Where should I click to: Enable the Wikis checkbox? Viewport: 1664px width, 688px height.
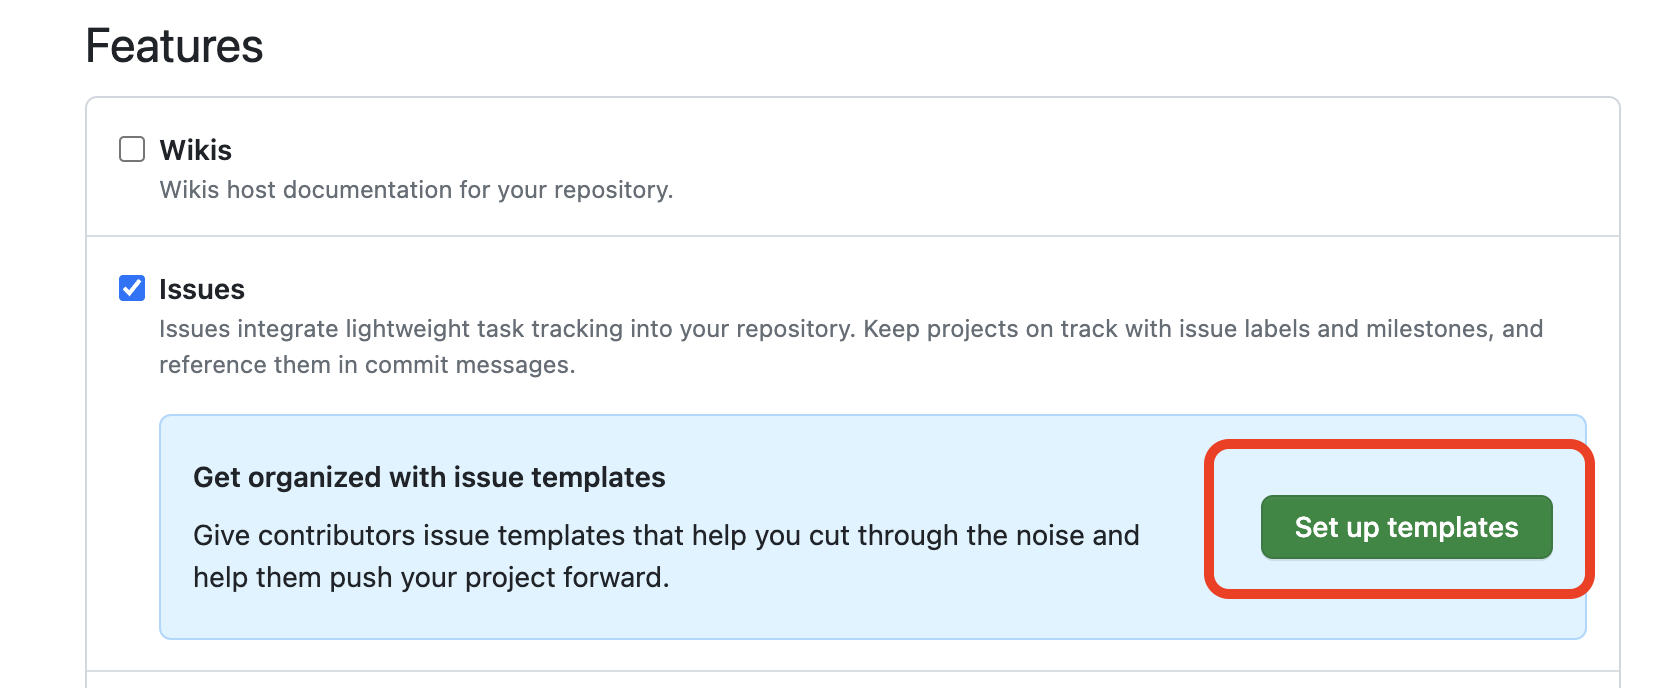(132, 150)
